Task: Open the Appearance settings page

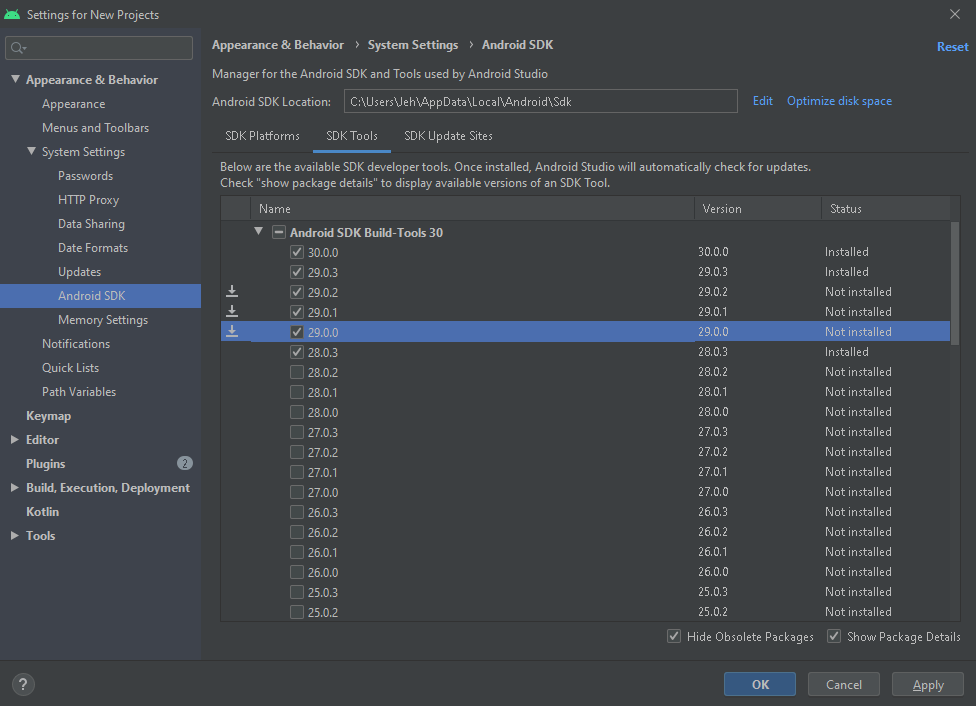Action: click(73, 104)
